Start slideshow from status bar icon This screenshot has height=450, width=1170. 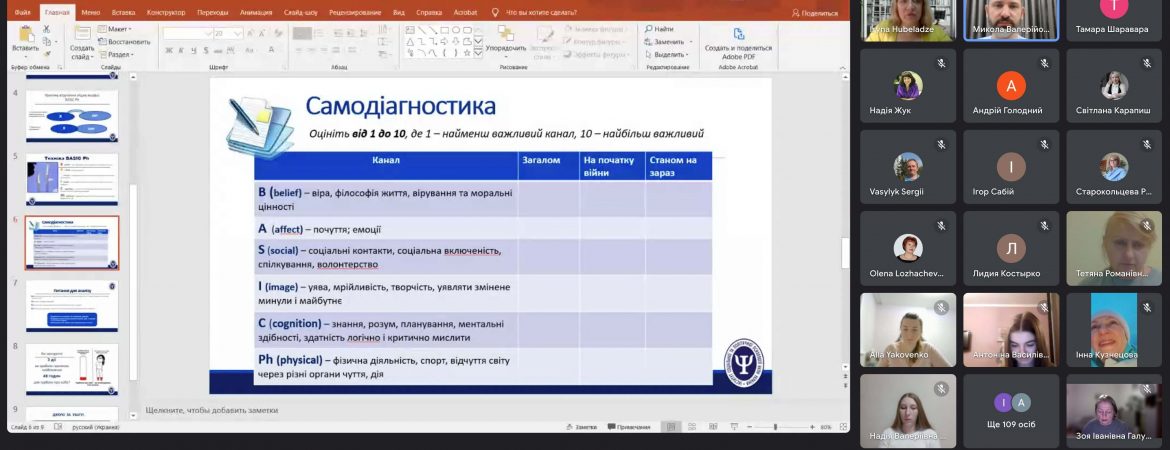pyautogui.click(x=734, y=427)
